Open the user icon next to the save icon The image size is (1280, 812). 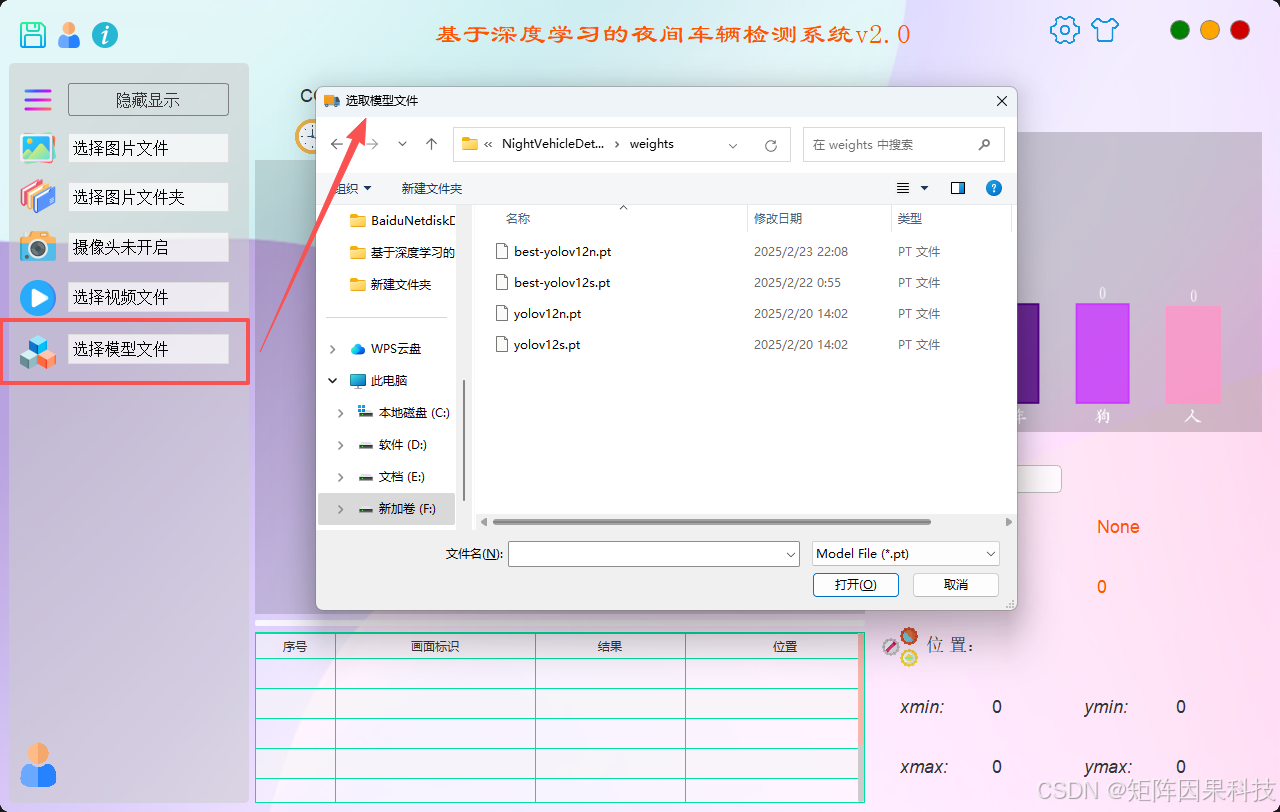click(x=69, y=35)
